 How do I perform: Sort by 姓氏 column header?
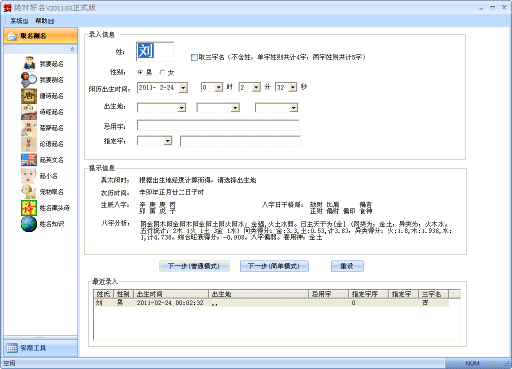click(103, 294)
